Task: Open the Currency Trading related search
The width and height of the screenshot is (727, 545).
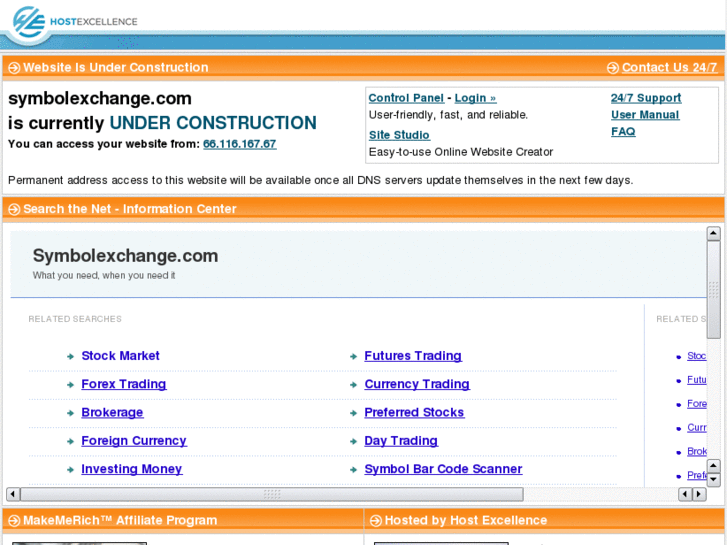Action: pos(417,384)
